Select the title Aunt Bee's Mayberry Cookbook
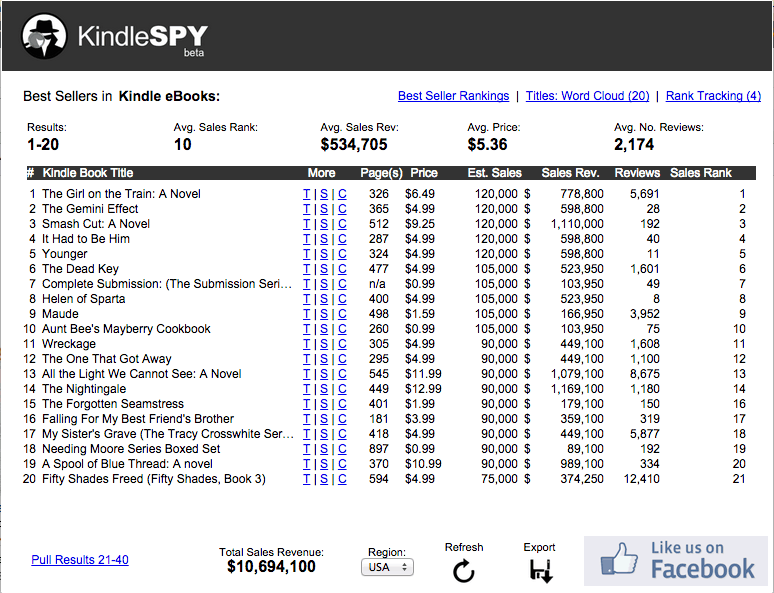Screen dimensions: 774x593 126,329
